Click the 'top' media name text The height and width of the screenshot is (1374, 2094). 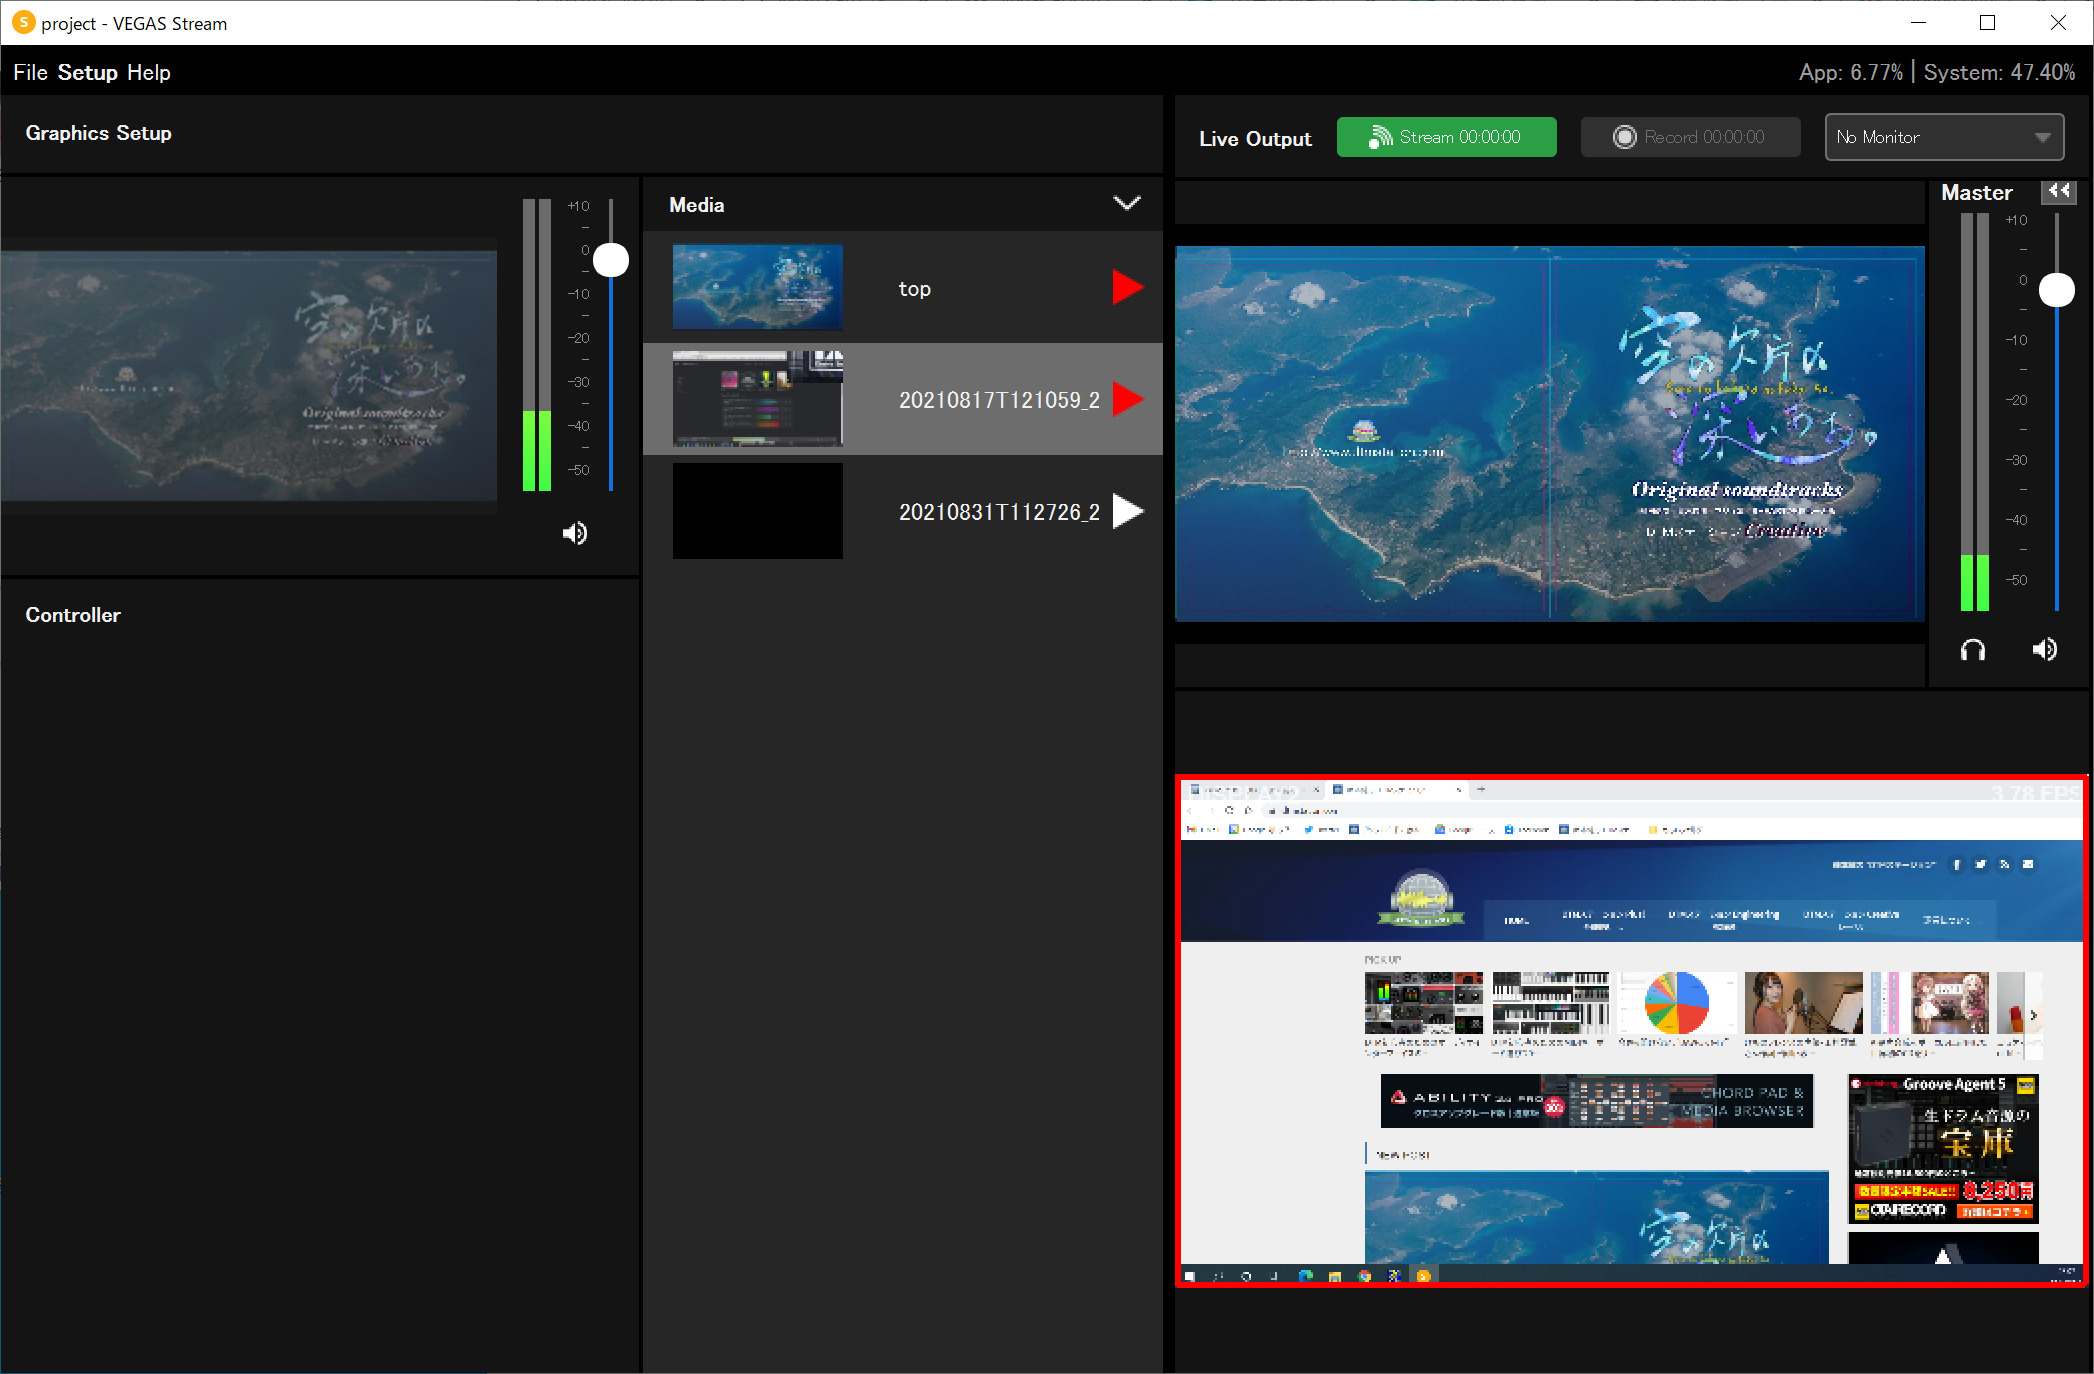click(914, 289)
